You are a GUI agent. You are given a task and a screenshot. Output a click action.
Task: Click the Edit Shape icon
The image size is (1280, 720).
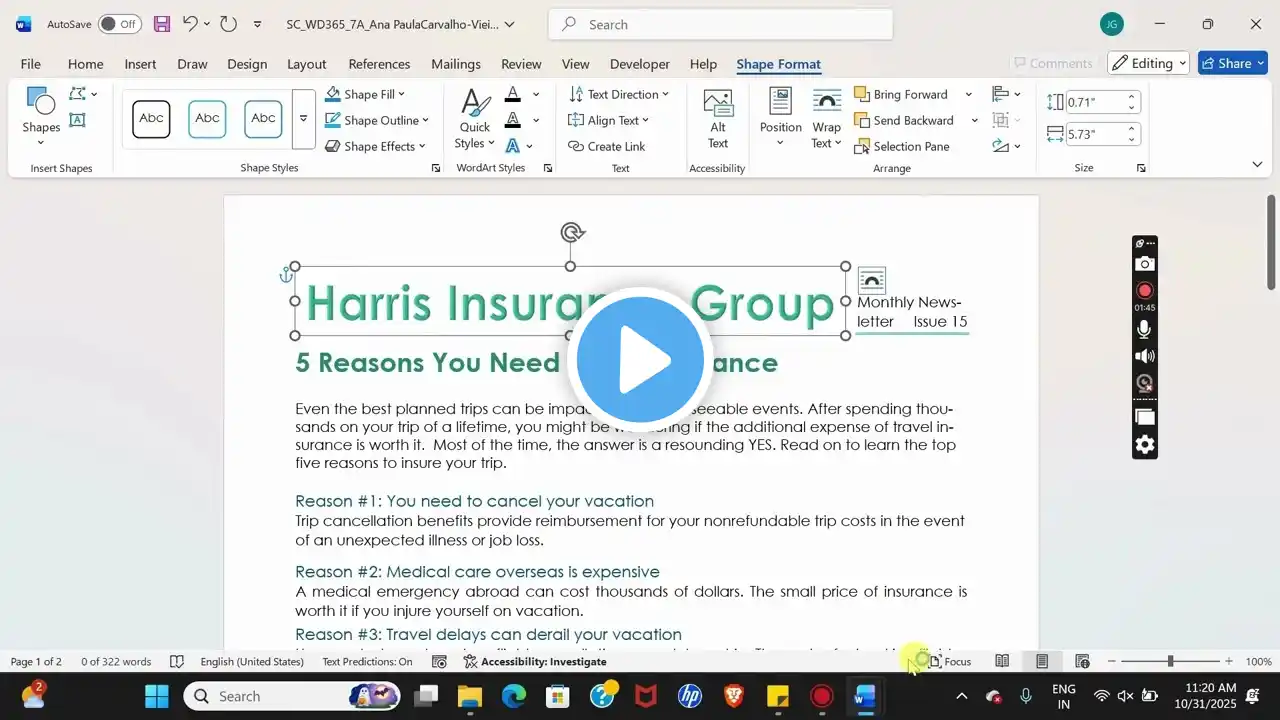(x=78, y=94)
